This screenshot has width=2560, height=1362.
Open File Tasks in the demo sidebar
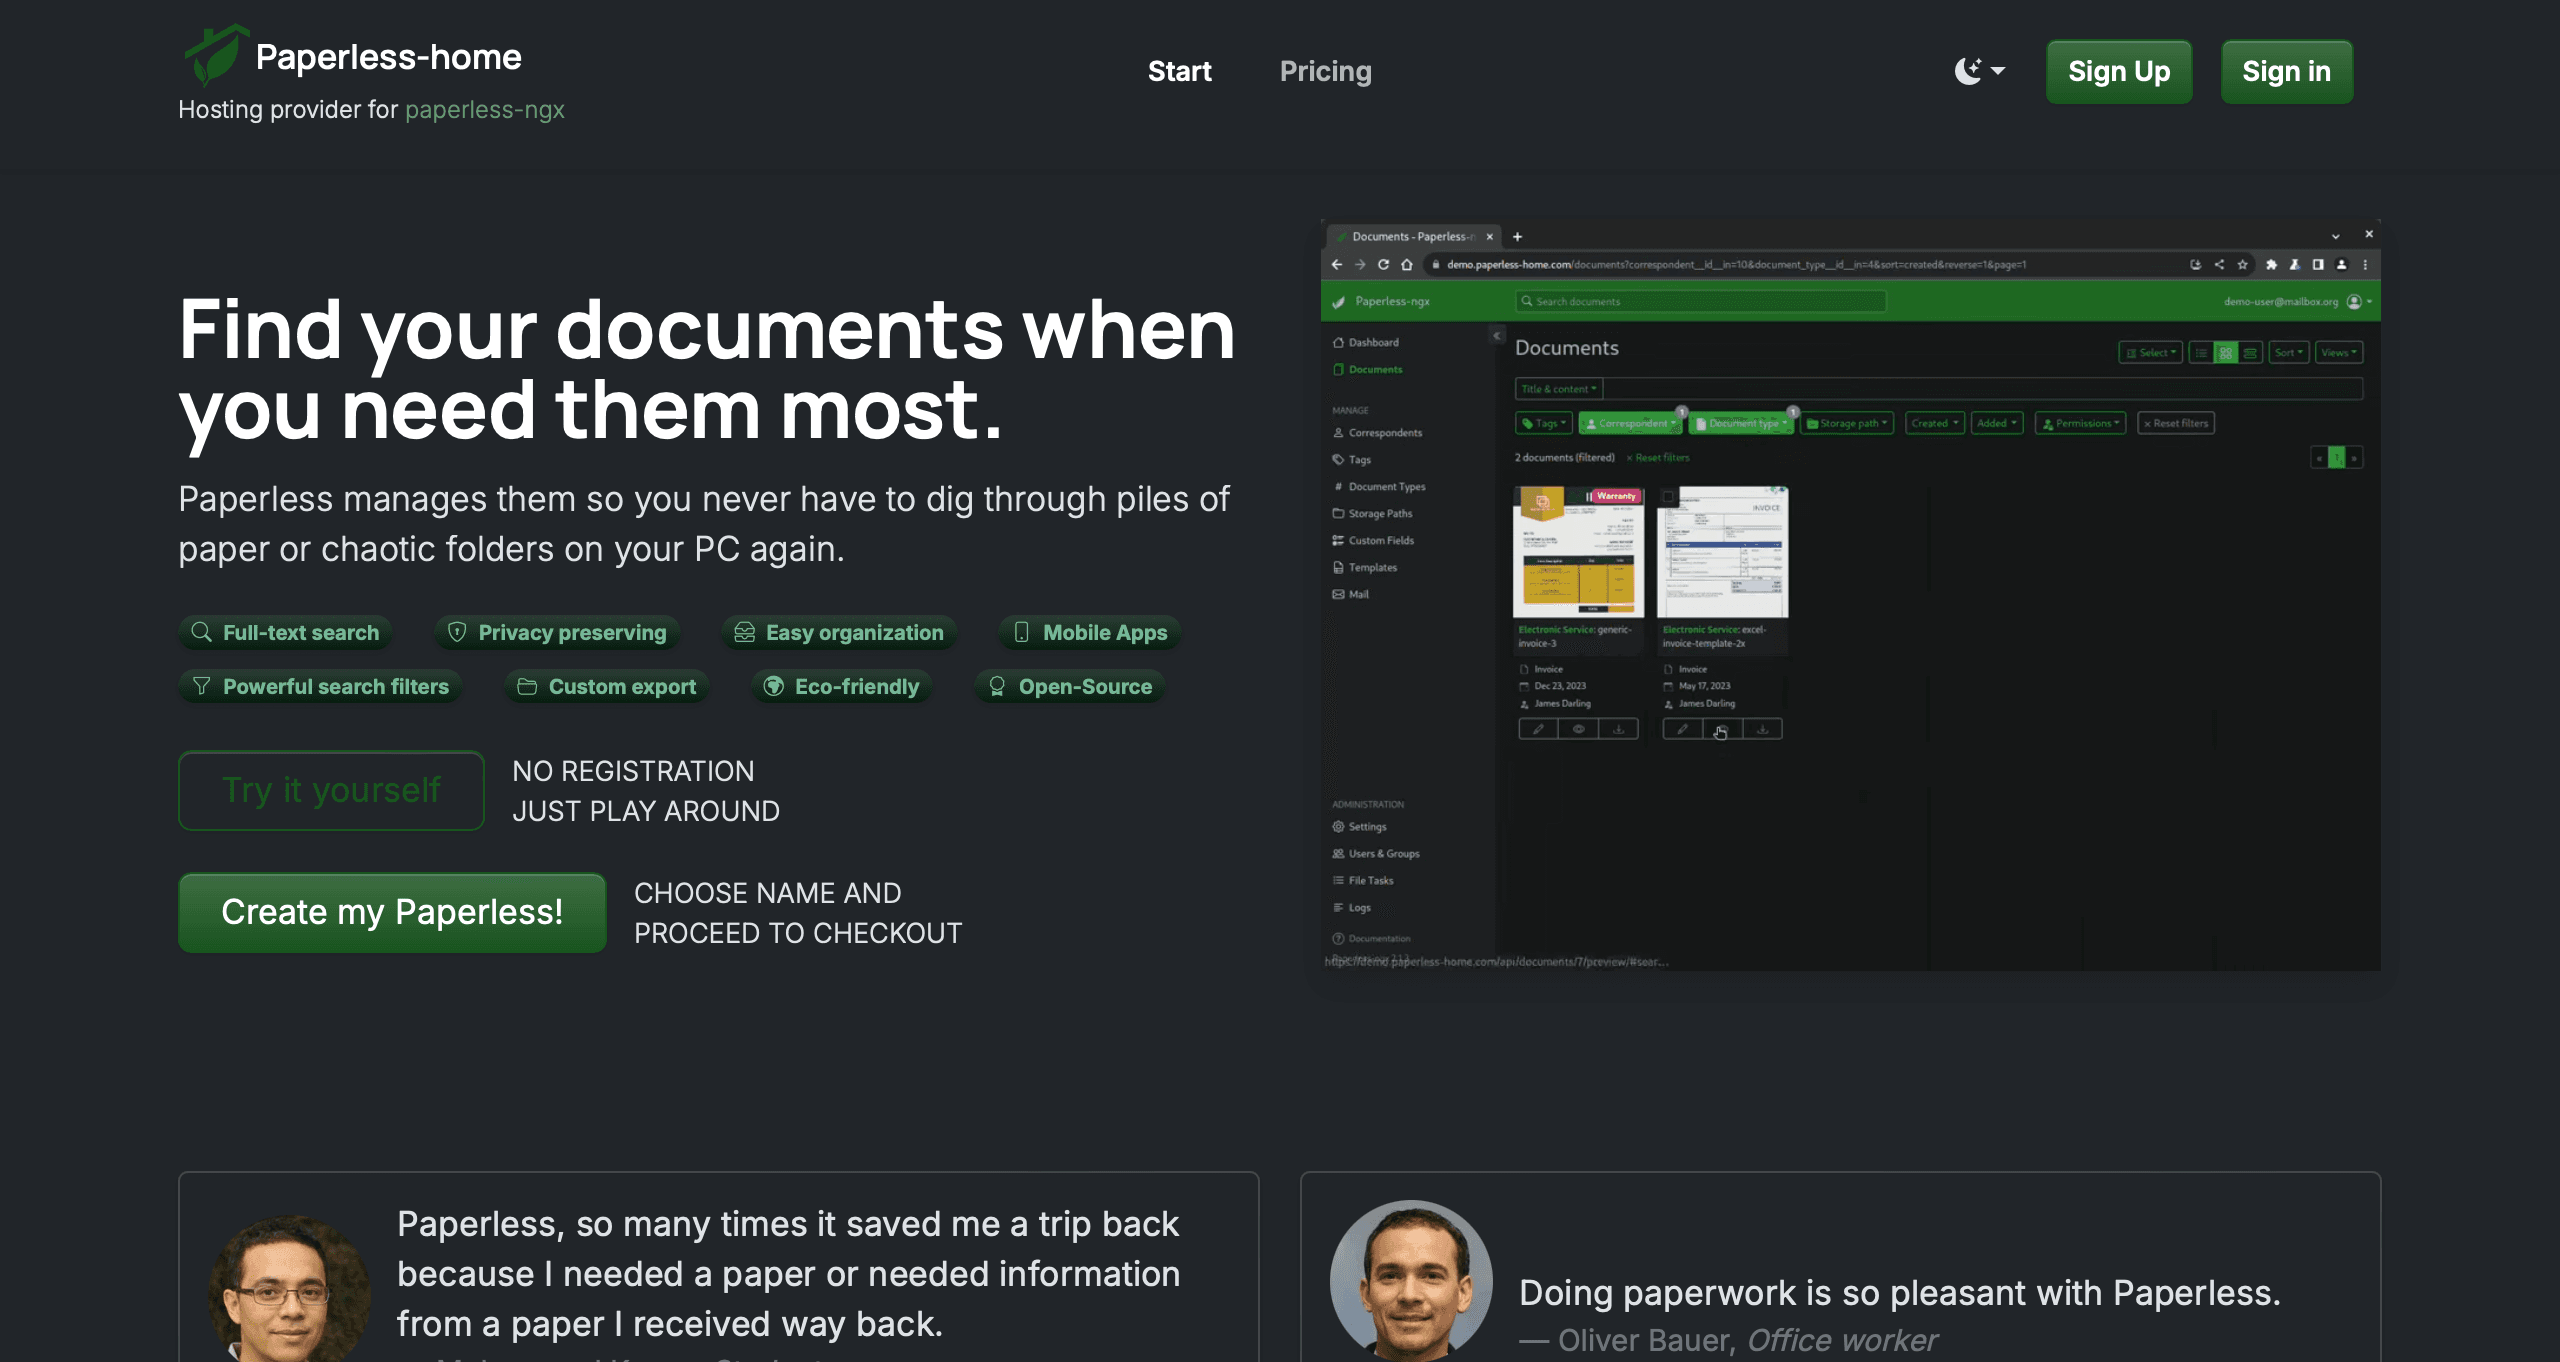pos(1362,881)
